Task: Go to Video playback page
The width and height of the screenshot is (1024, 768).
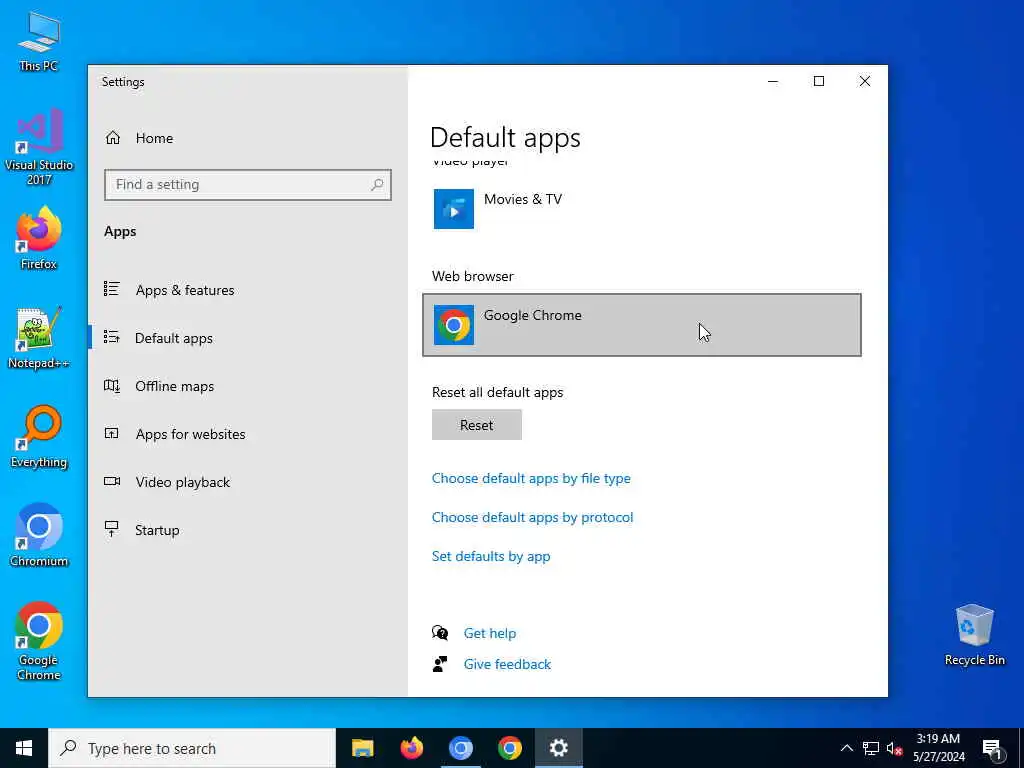Action: [x=183, y=482]
